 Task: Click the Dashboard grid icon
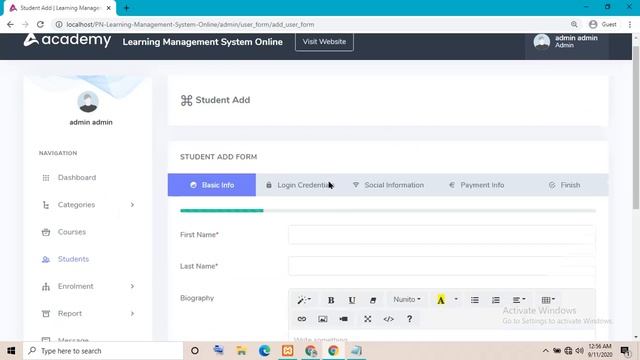[46, 178]
